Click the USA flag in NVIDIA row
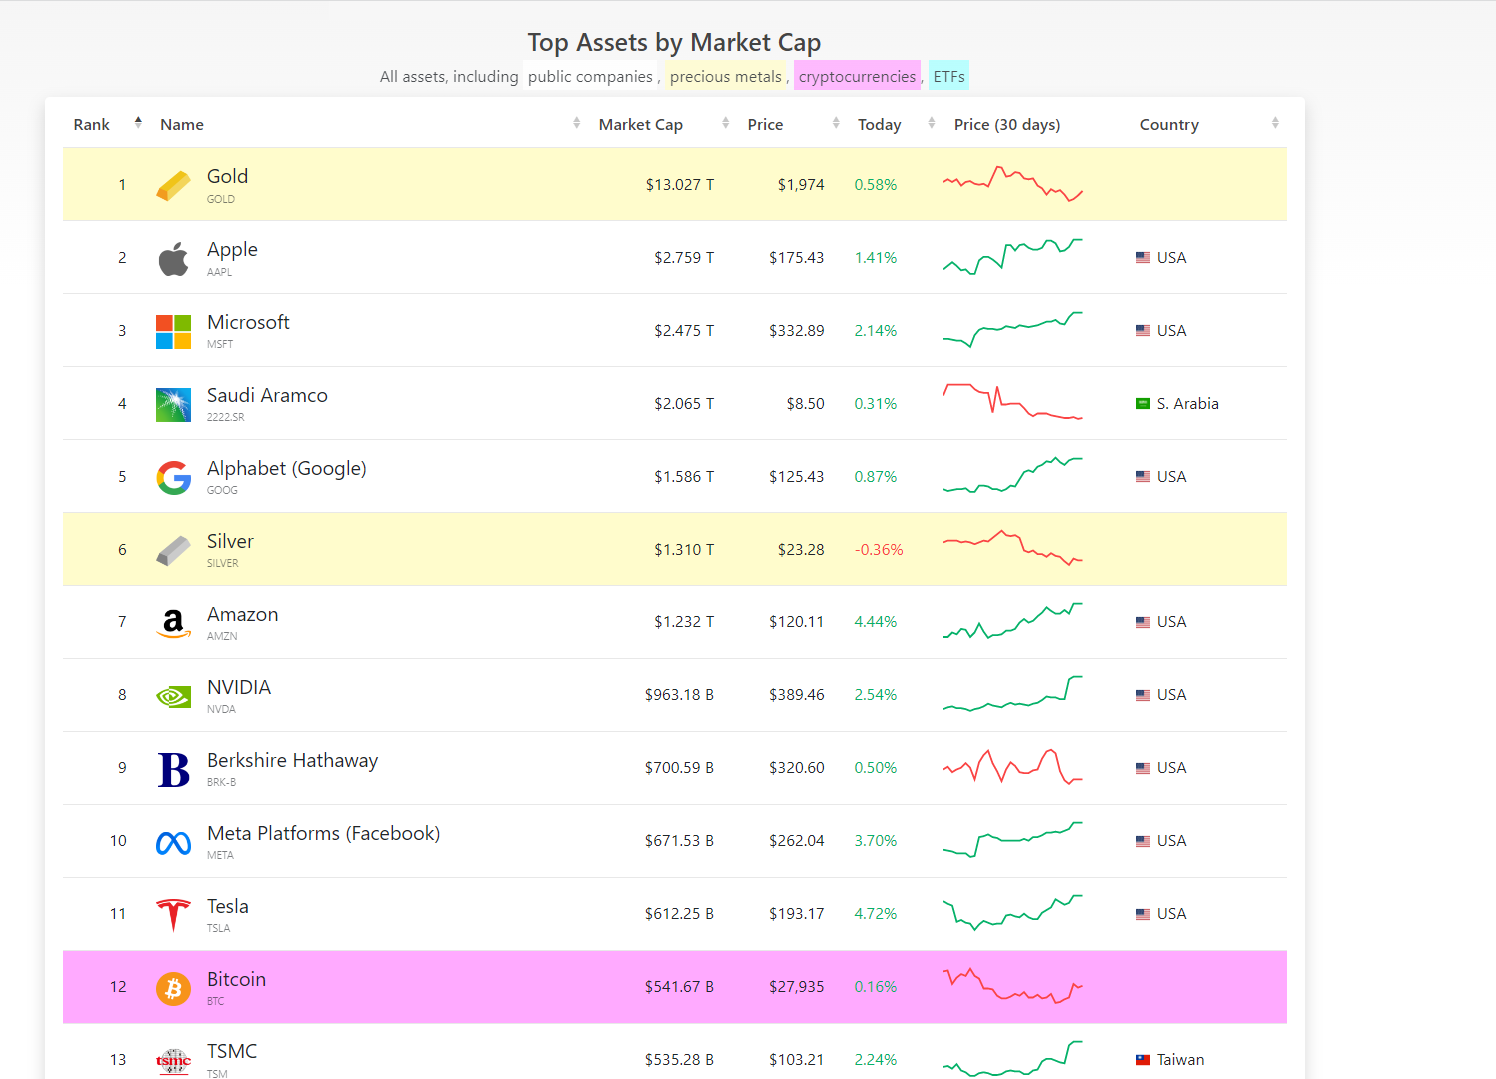Screen dimensions: 1496x1079 pyautogui.click(x=1143, y=695)
